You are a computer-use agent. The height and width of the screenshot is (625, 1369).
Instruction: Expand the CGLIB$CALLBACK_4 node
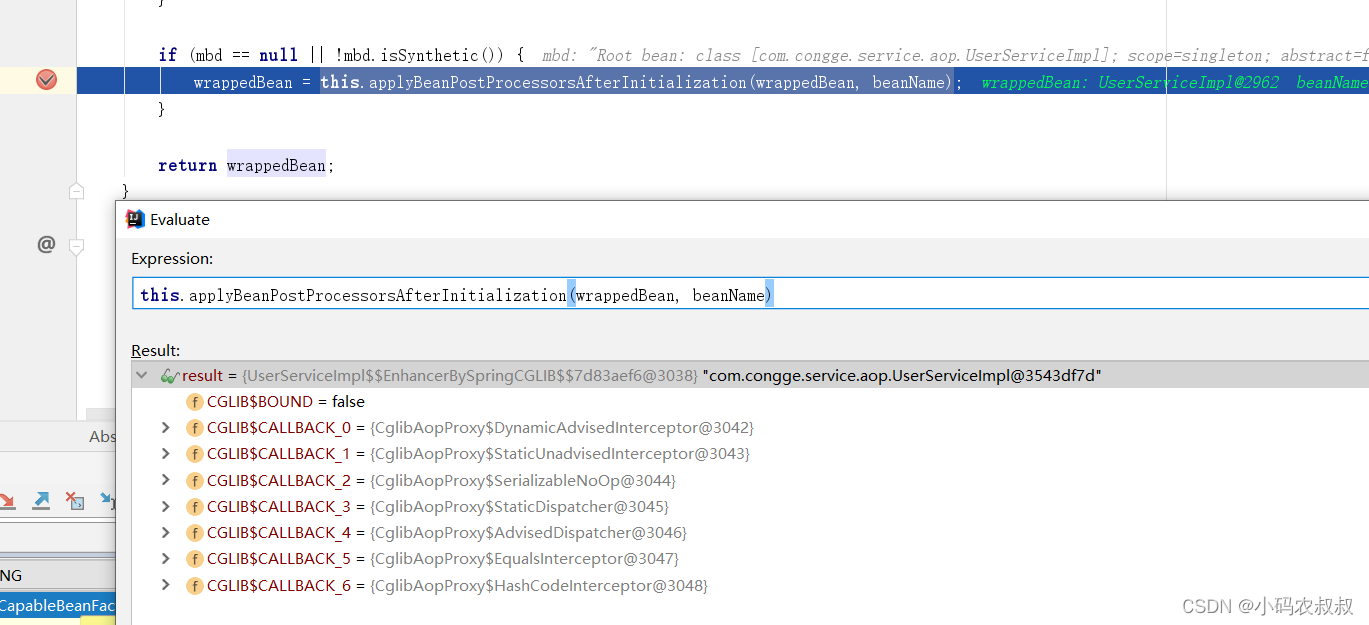coord(166,533)
